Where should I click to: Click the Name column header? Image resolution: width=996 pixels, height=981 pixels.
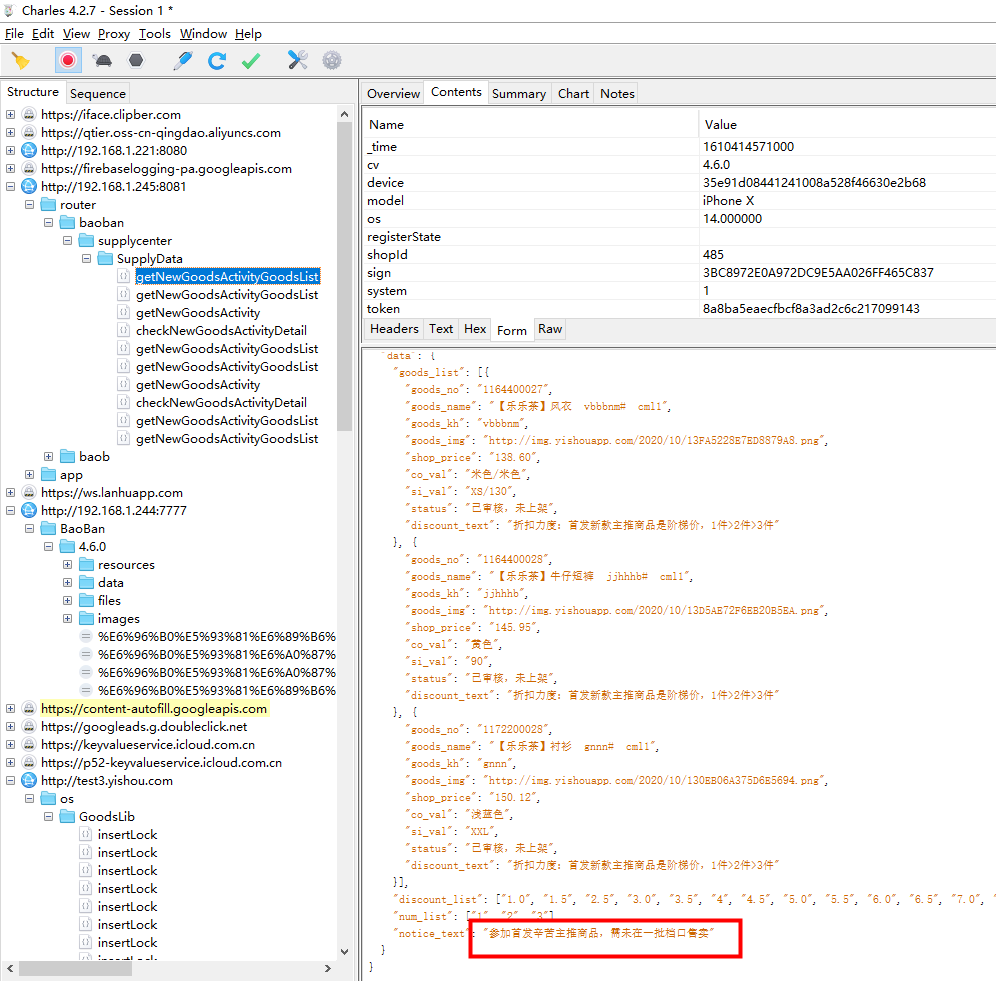coord(531,125)
